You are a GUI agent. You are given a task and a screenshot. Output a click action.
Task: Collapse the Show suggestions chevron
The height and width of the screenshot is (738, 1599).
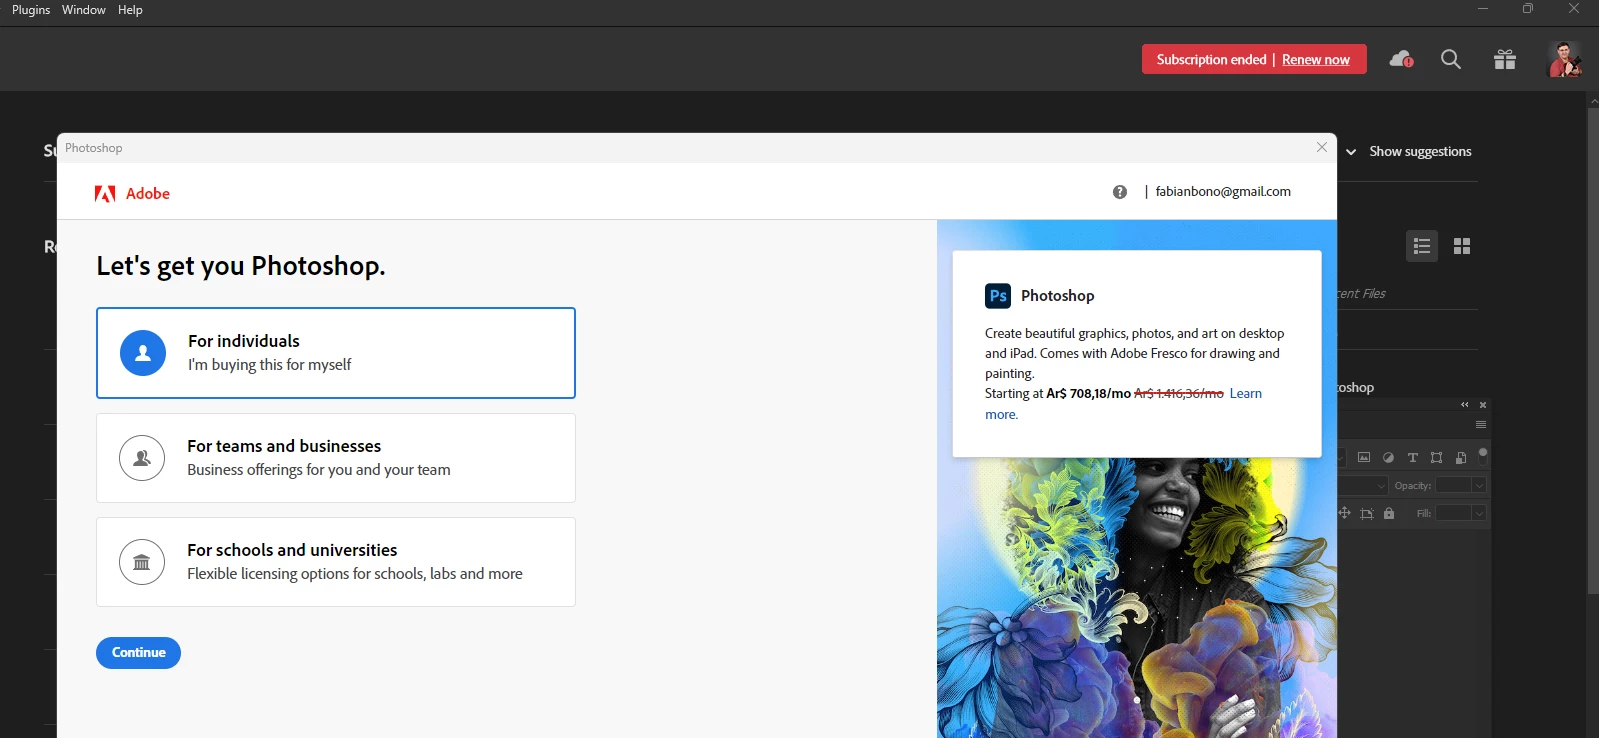[1351, 152]
